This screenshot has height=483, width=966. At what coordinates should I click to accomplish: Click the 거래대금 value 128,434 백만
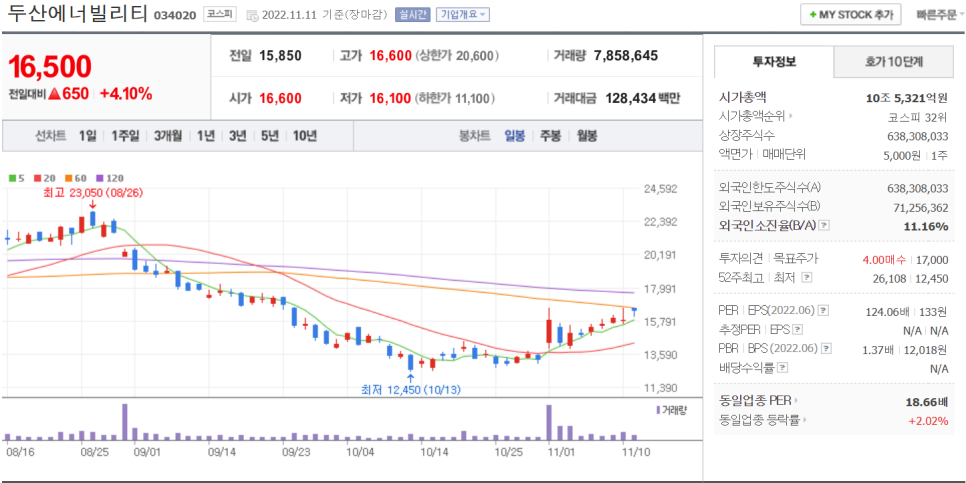[x=643, y=98]
